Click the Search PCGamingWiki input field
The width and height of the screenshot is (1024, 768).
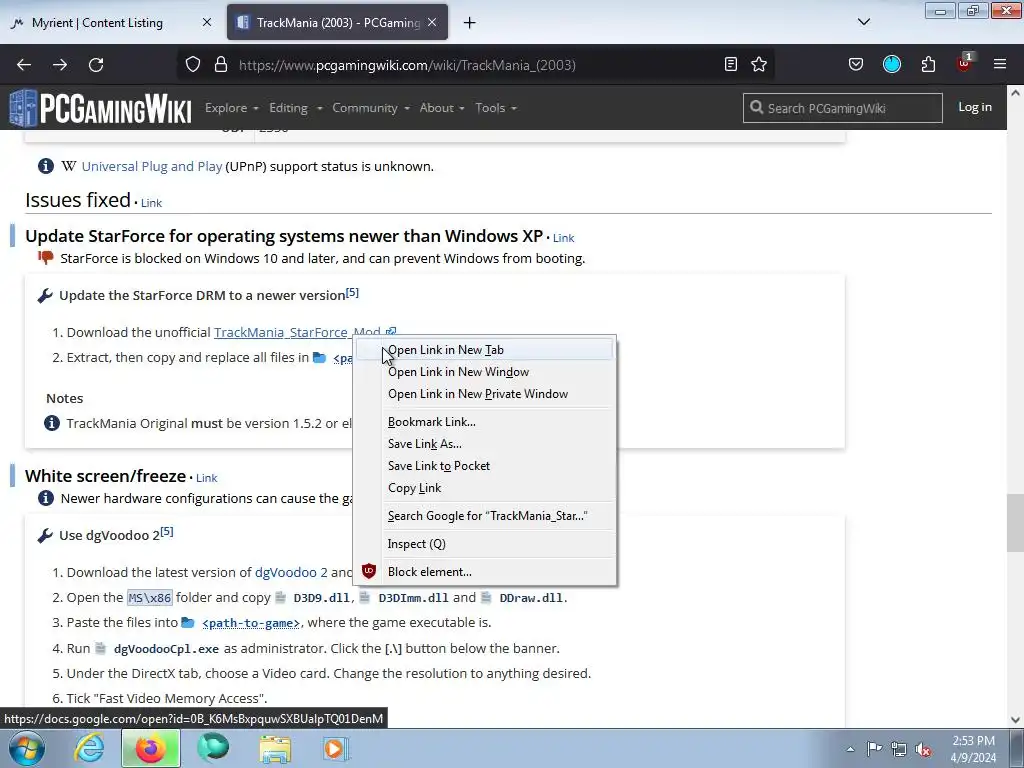(842, 108)
